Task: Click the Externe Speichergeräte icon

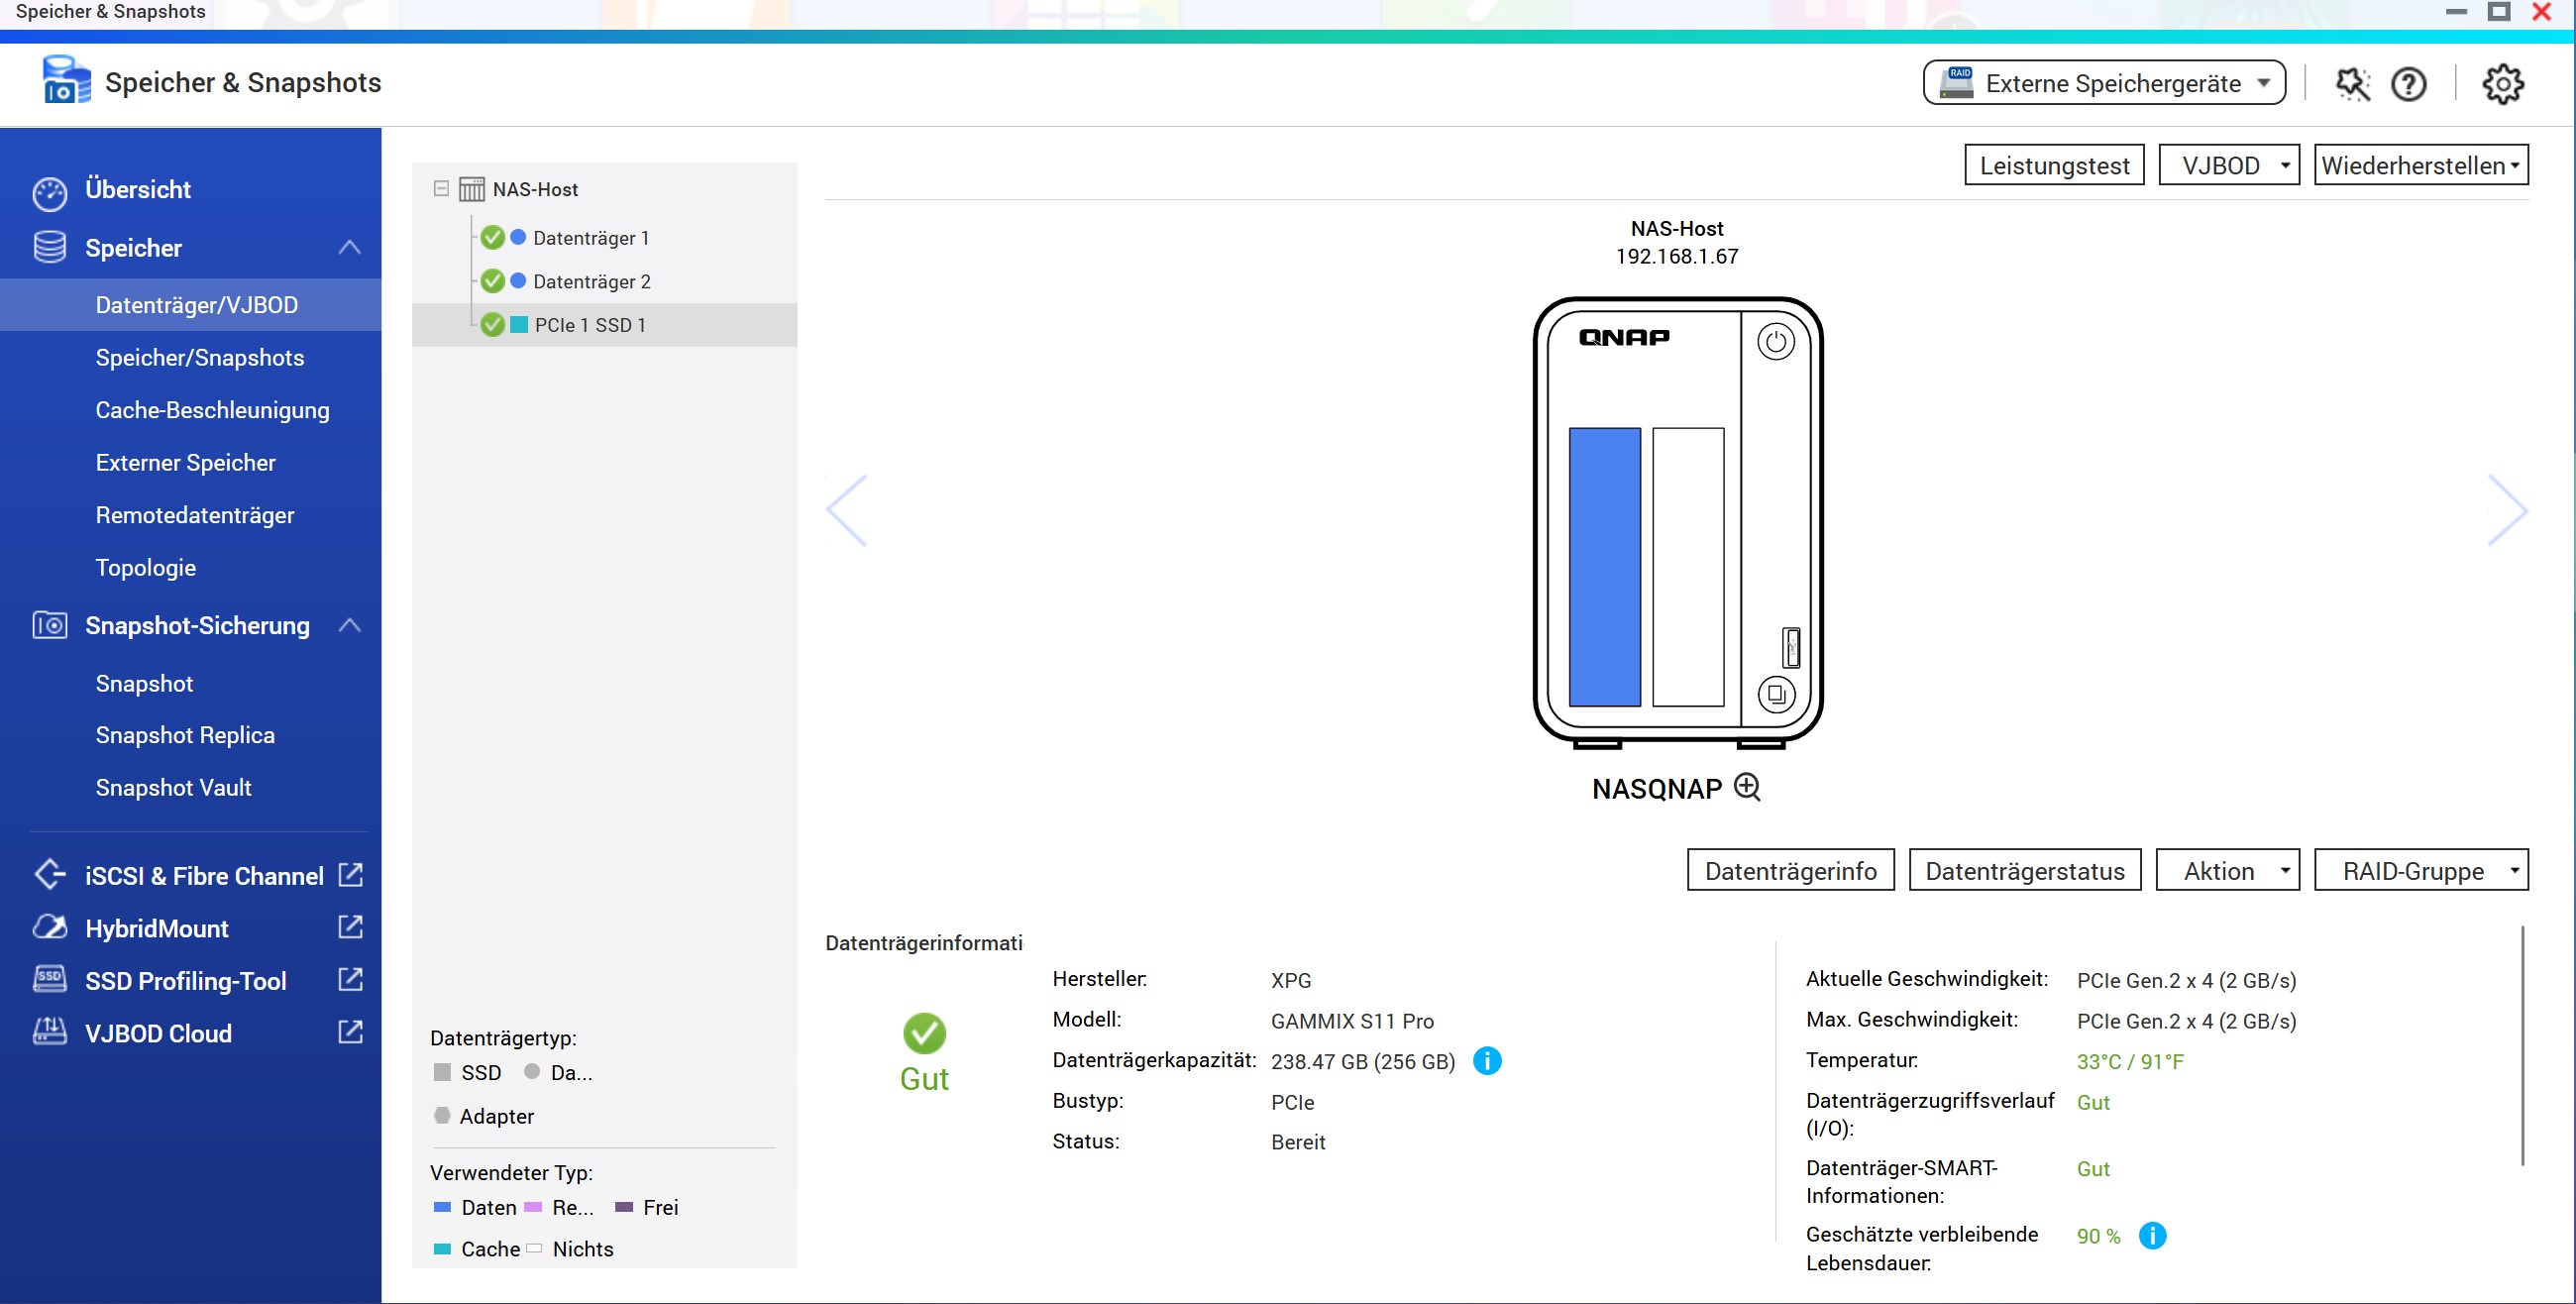Action: pos(1963,81)
